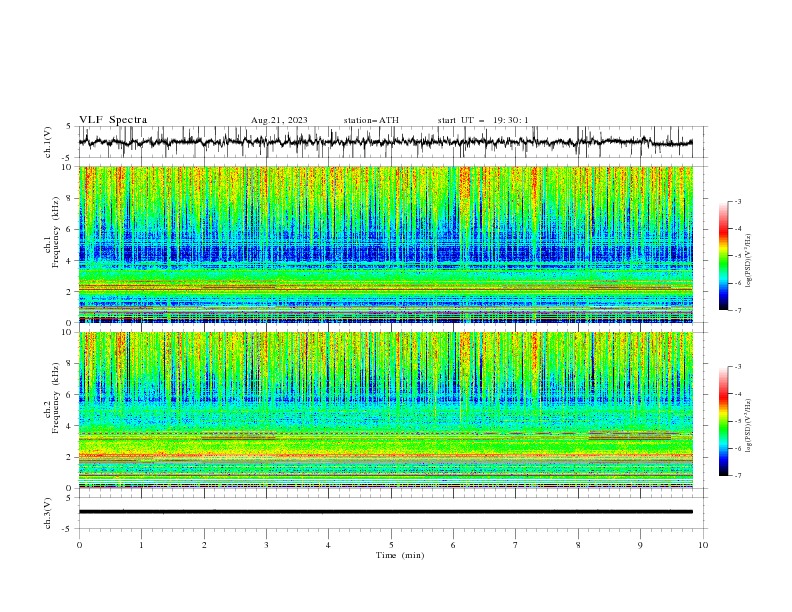The image size is (792, 612).
Task: Click time axis tick label 2
Action: (204, 545)
